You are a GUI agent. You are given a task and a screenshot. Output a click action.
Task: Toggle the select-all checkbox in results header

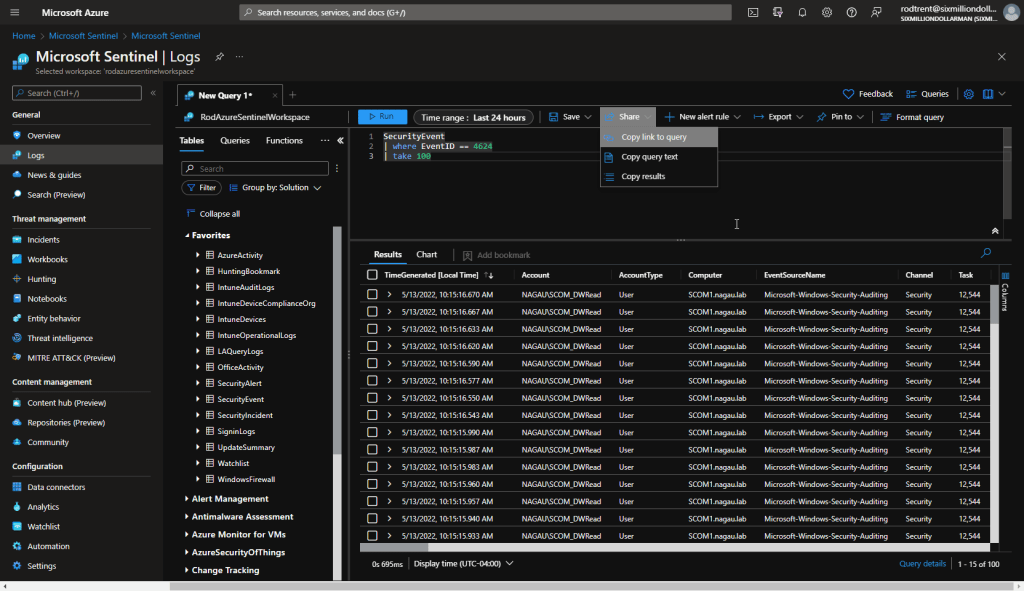[x=372, y=275]
